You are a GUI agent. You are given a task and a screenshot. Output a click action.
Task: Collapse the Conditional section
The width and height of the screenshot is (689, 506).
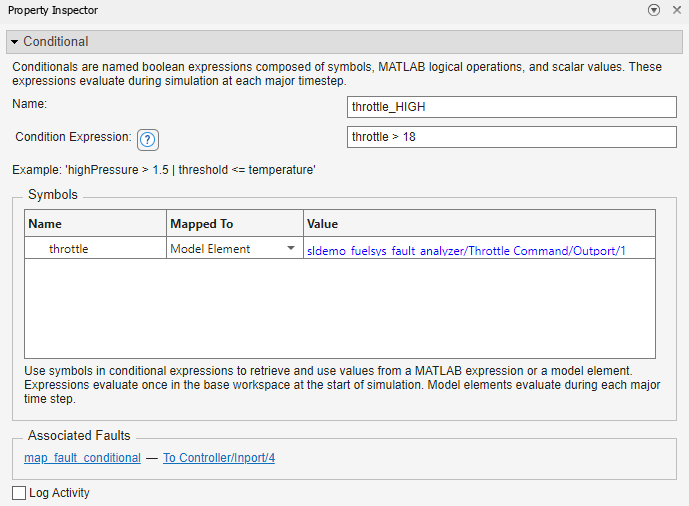(15, 42)
